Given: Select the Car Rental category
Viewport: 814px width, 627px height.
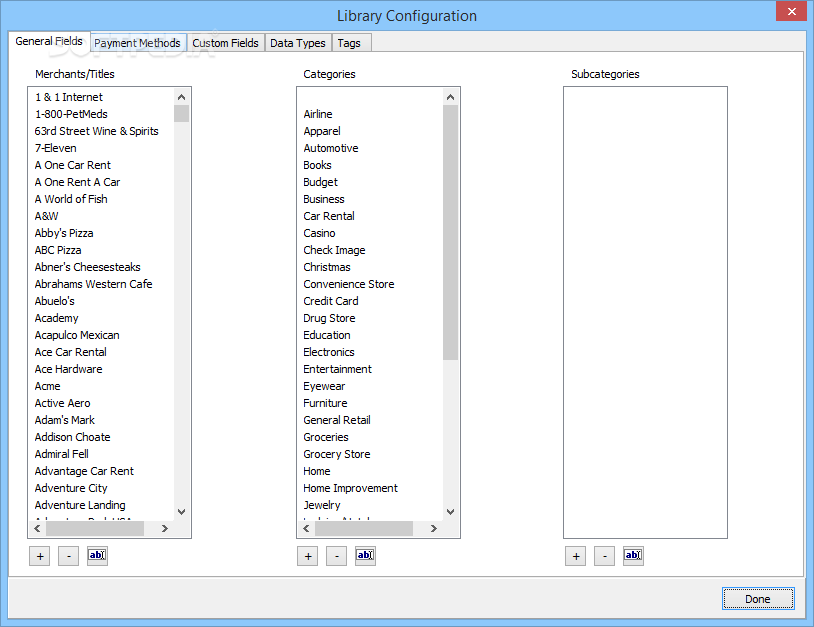Looking at the screenshot, I should pos(329,216).
